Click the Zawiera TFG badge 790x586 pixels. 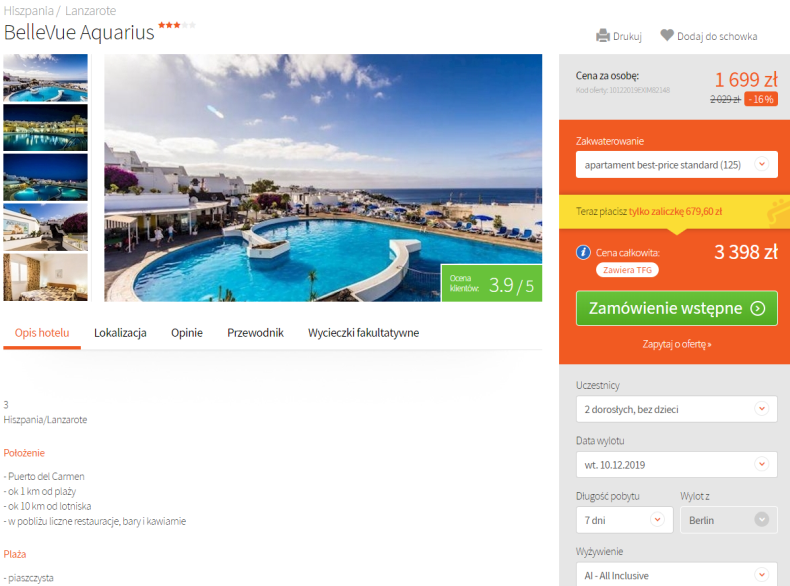(627, 270)
